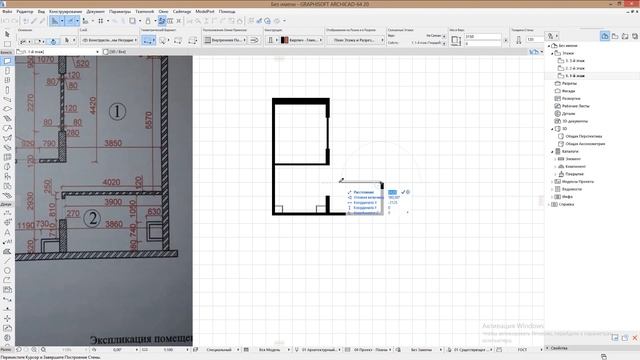Click the Redo icon in the toolbar
The image size is (640, 360).
(14, 21)
